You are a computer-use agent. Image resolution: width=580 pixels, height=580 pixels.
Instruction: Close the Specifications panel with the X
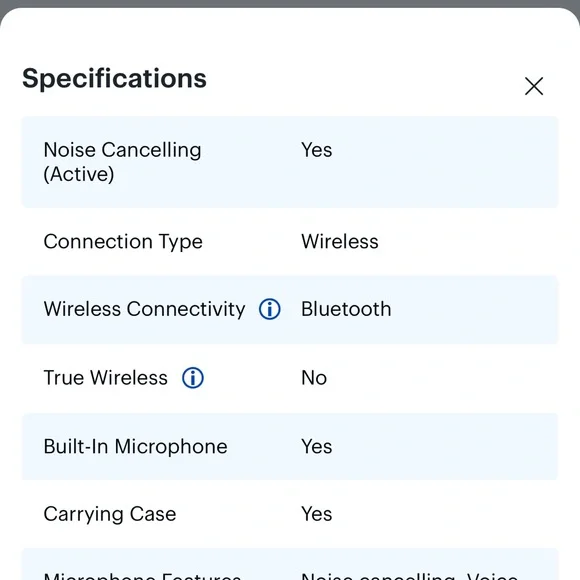click(534, 86)
